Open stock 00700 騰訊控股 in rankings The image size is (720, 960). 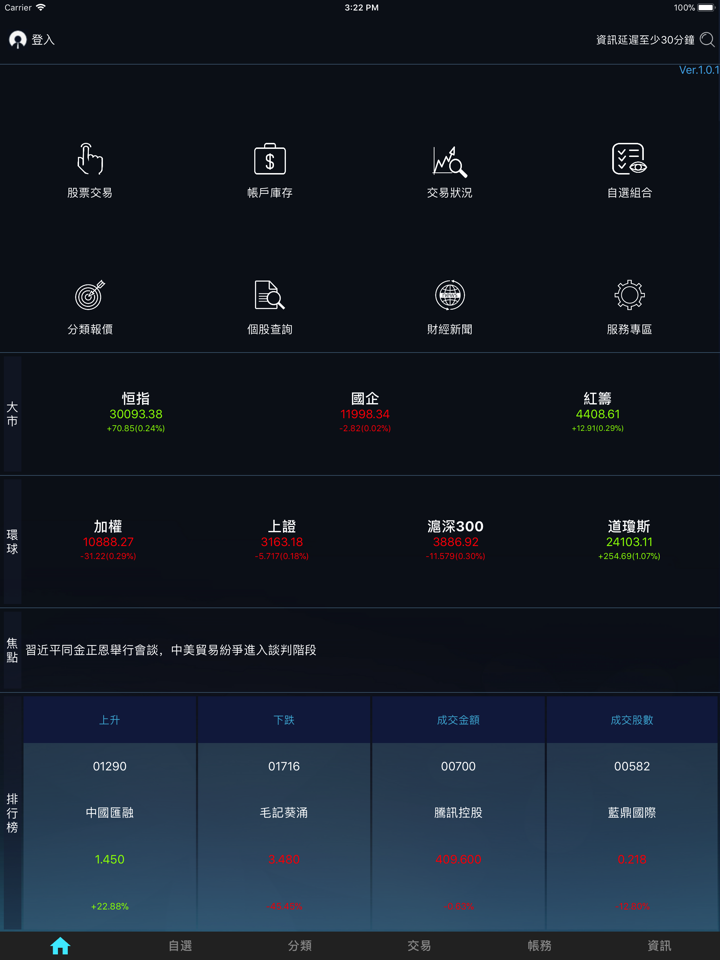pos(458,813)
